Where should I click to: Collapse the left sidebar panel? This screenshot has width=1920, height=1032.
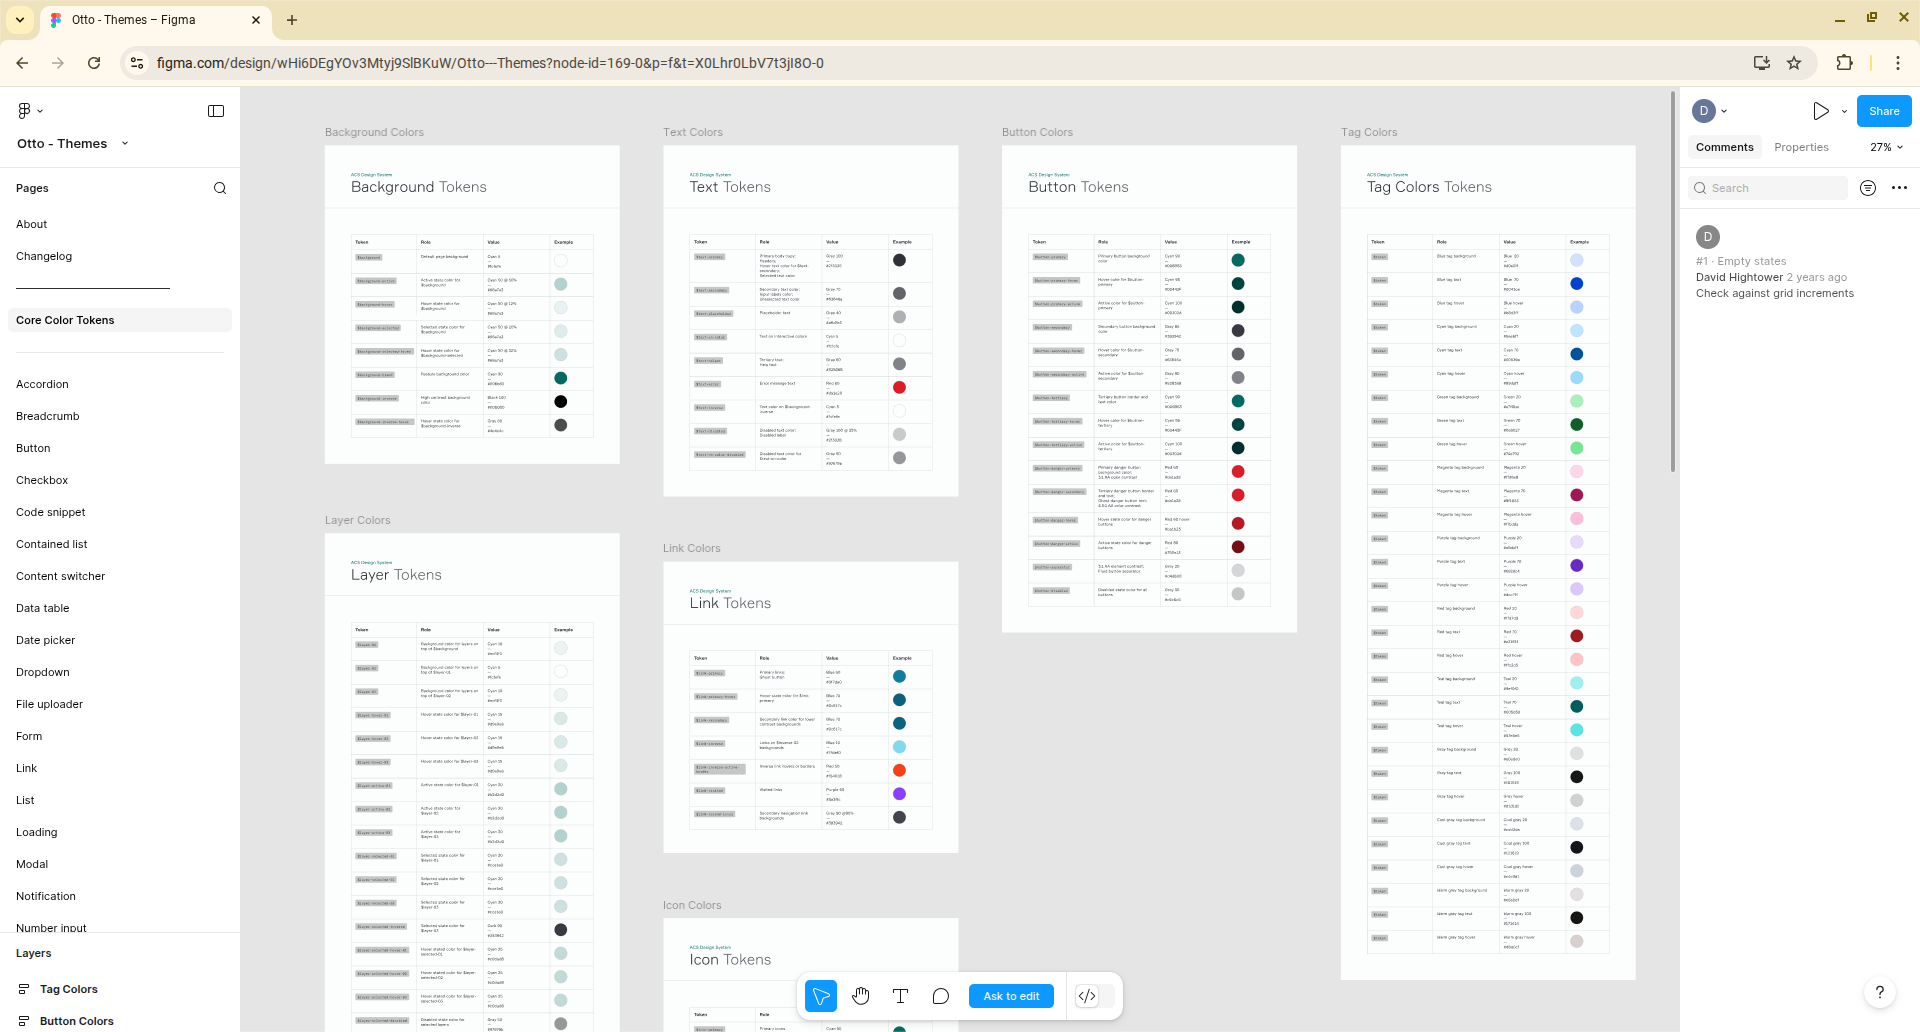tap(216, 111)
